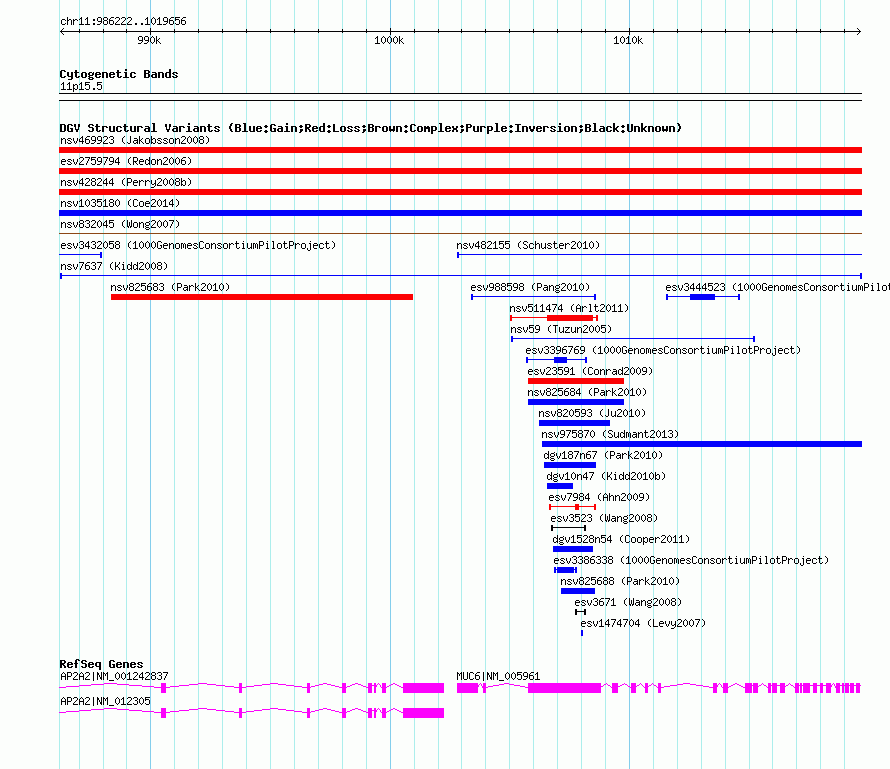The height and width of the screenshot is (769, 890).
Task: Click AP2A2|NM_001242837 gene label
Action: 114,676
